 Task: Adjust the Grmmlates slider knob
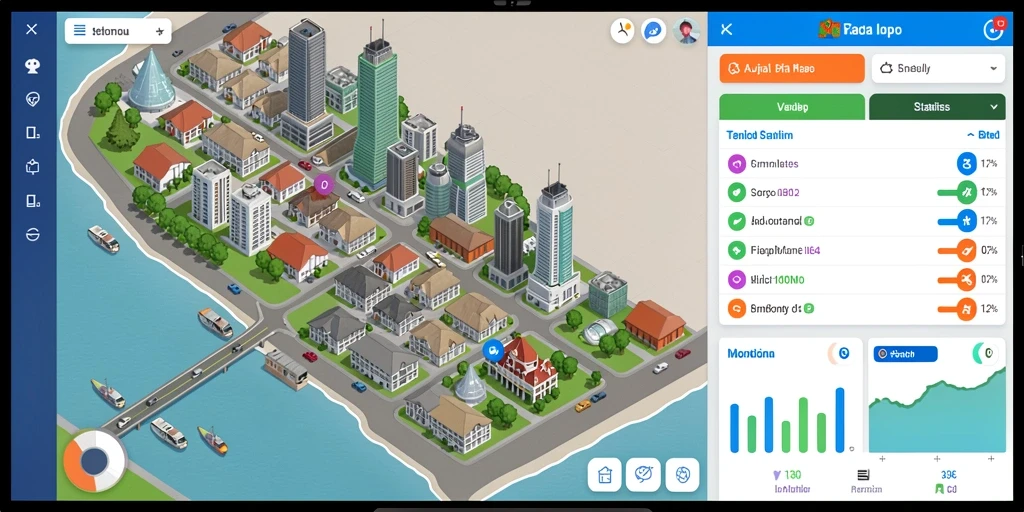pyautogui.click(x=967, y=164)
